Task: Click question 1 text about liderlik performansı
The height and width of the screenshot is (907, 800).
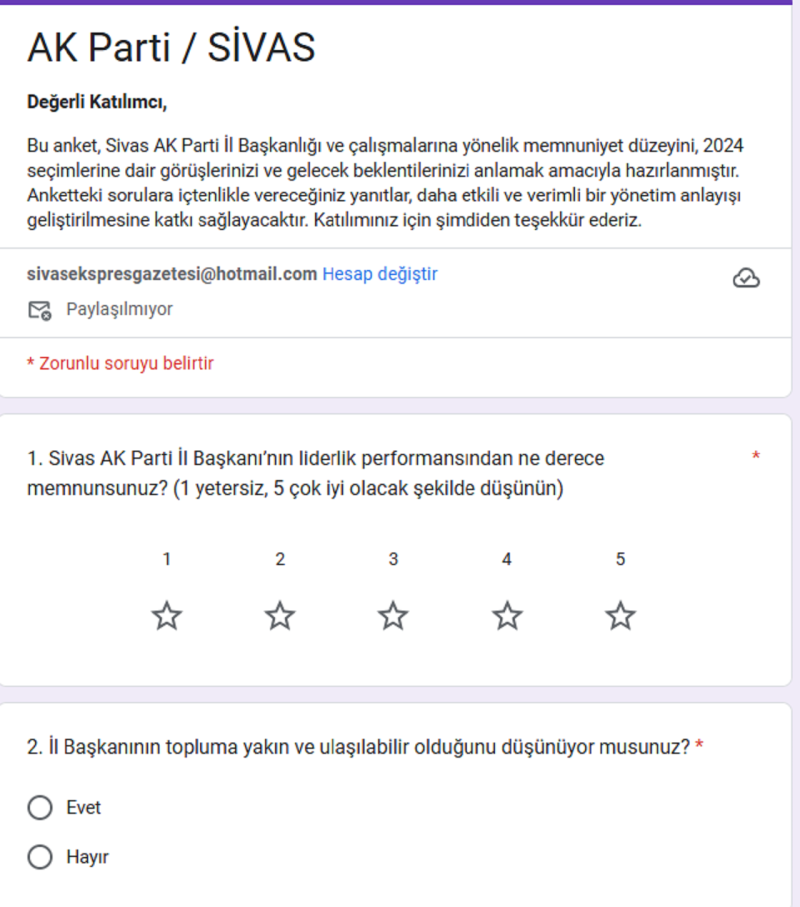Action: [315, 474]
